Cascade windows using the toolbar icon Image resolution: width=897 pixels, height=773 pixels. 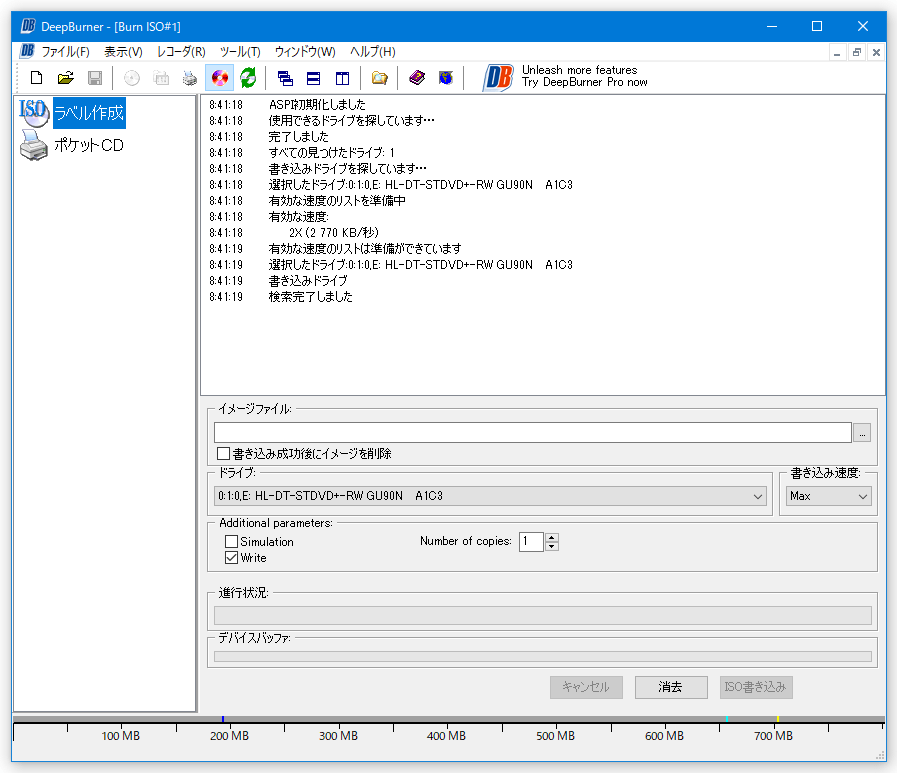click(x=285, y=78)
